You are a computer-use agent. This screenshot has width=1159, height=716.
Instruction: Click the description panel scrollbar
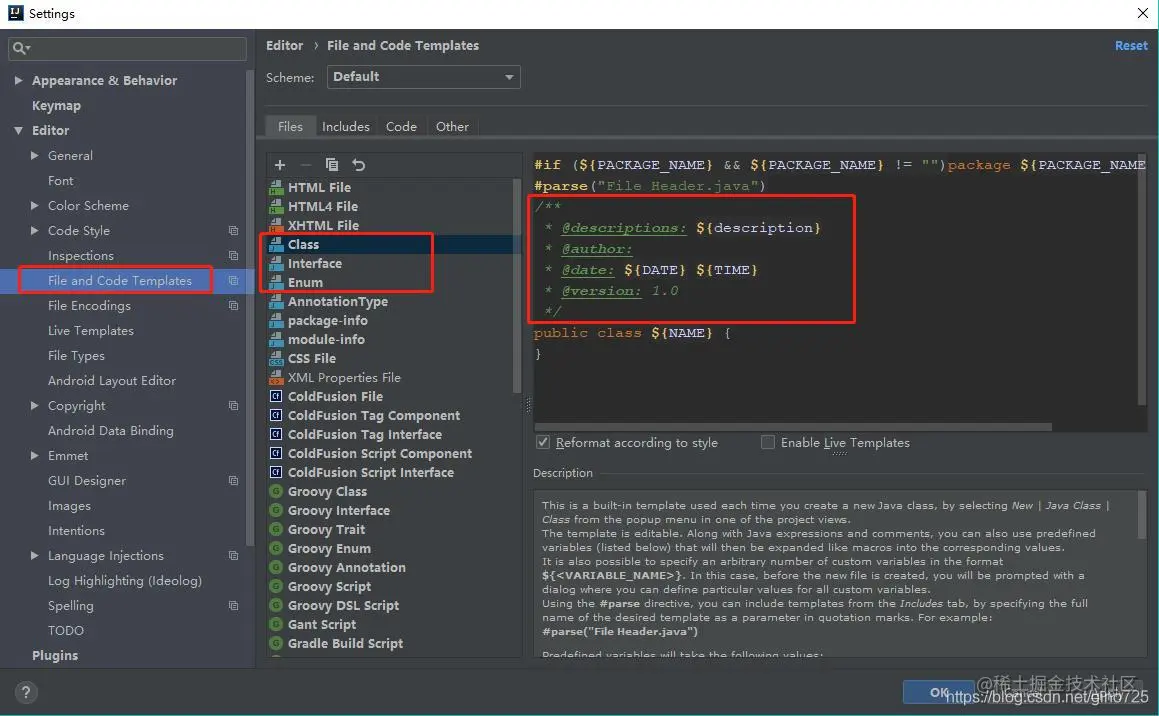[1142, 514]
